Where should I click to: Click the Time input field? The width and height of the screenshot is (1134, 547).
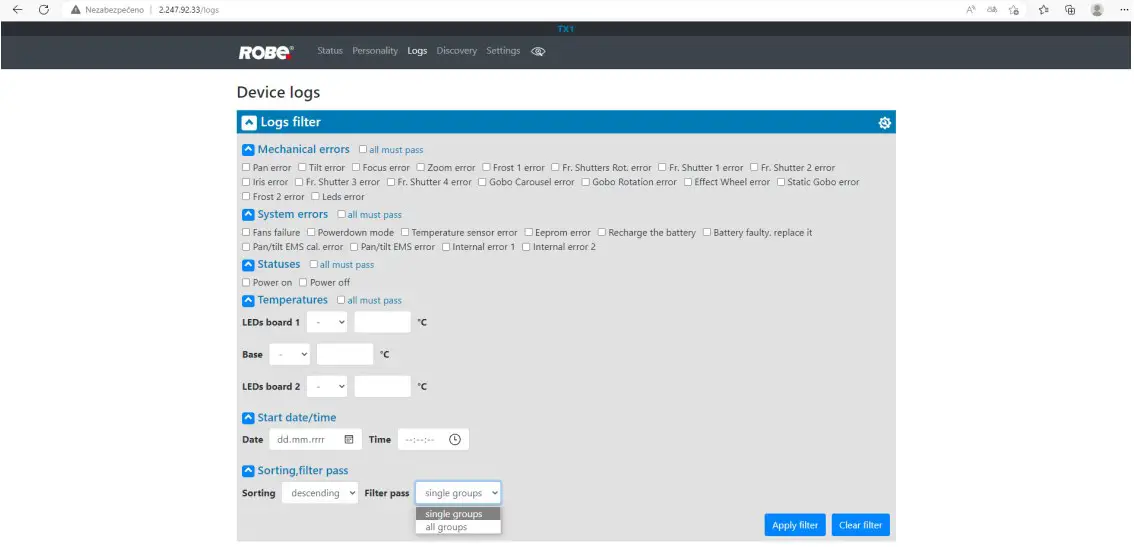(x=433, y=439)
